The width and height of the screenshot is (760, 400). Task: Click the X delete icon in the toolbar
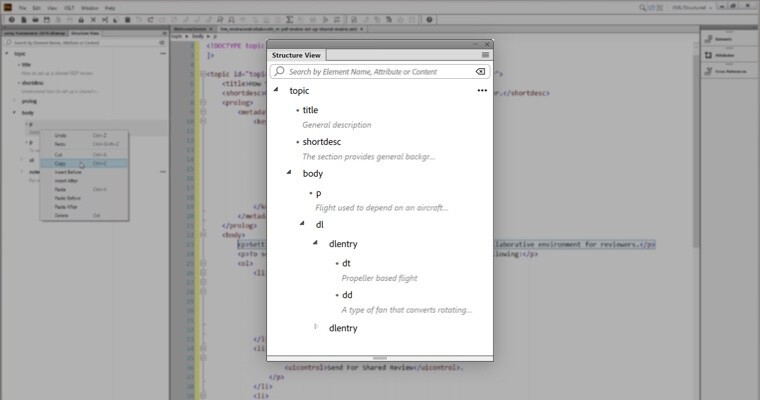point(93,20)
